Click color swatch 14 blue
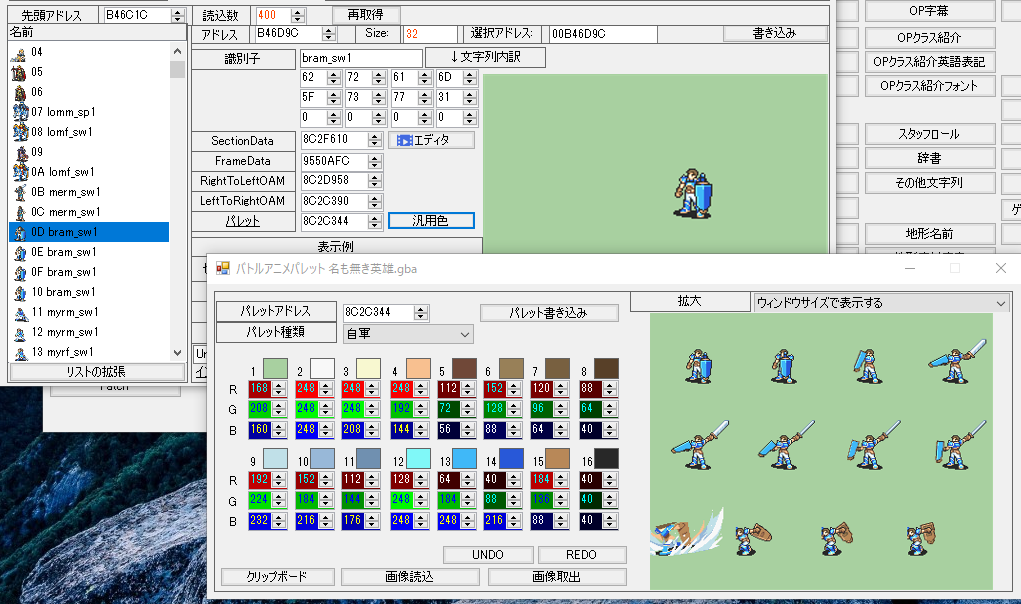 pyautogui.click(x=511, y=458)
